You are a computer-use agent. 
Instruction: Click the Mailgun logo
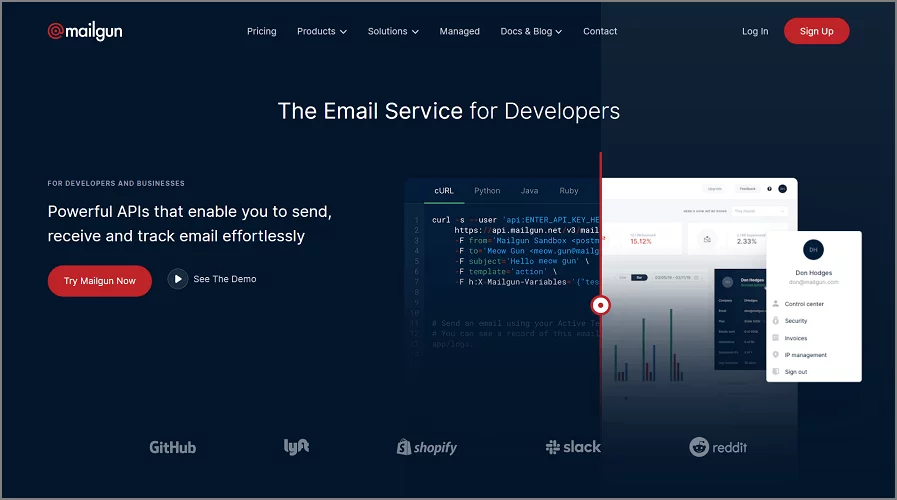point(85,31)
